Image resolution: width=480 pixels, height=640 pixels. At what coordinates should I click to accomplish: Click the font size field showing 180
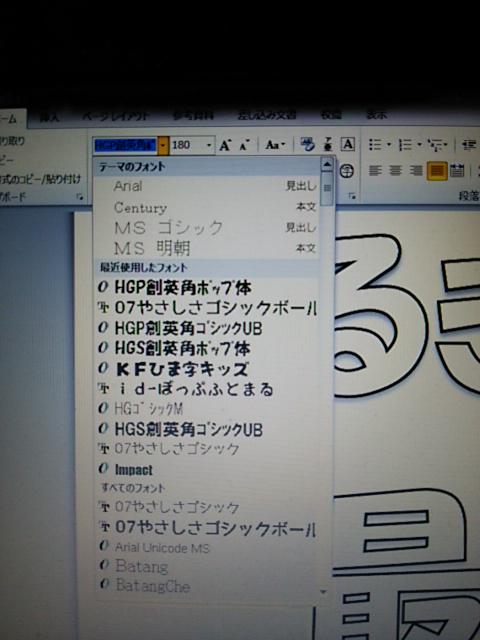point(187,145)
